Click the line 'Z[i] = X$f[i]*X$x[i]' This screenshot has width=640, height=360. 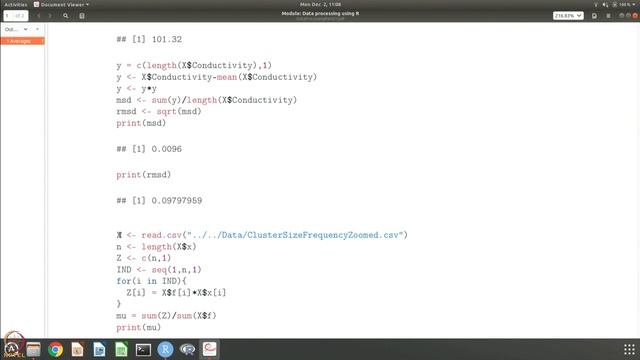[176, 293]
